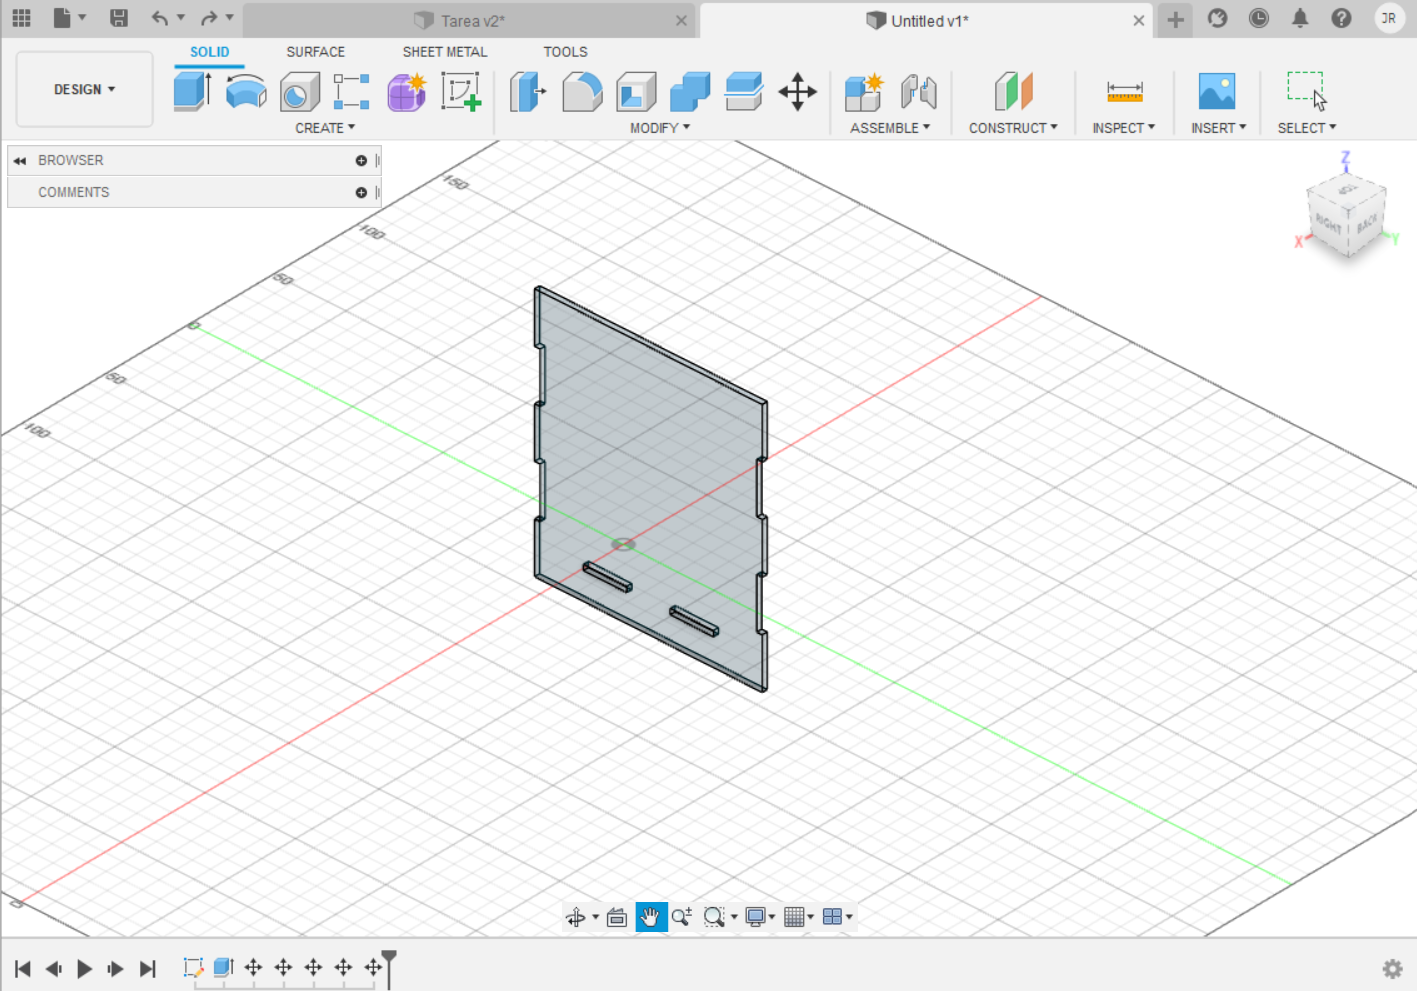Screen dimensions: 1417x991
Task: Pick the Hole tool
Action: tap(299, 91)
